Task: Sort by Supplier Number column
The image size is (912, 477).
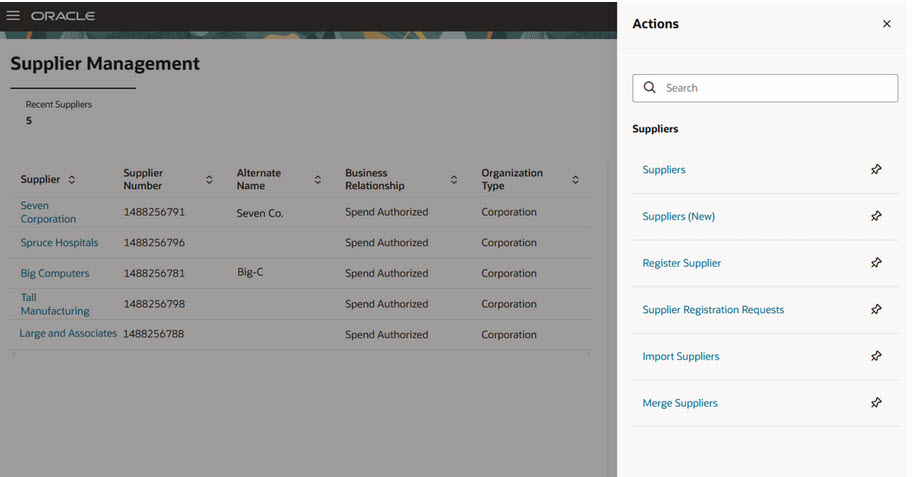Action: click(209, 180)
